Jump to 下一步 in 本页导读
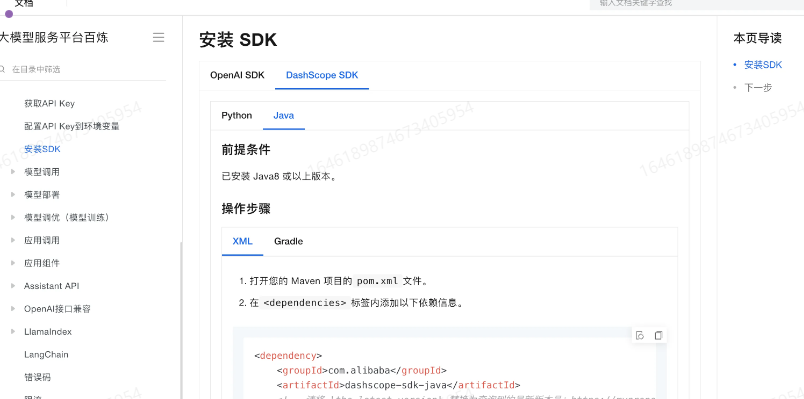This screenshot has height=399, width=804. (x=758, y=88)
